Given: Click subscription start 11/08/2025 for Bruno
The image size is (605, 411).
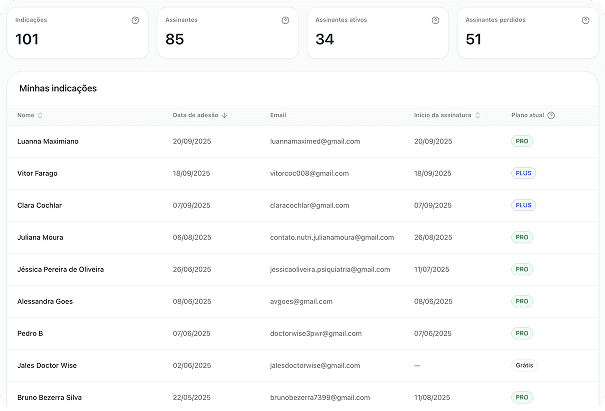Looking at the screenshot, I should [432, 398].
